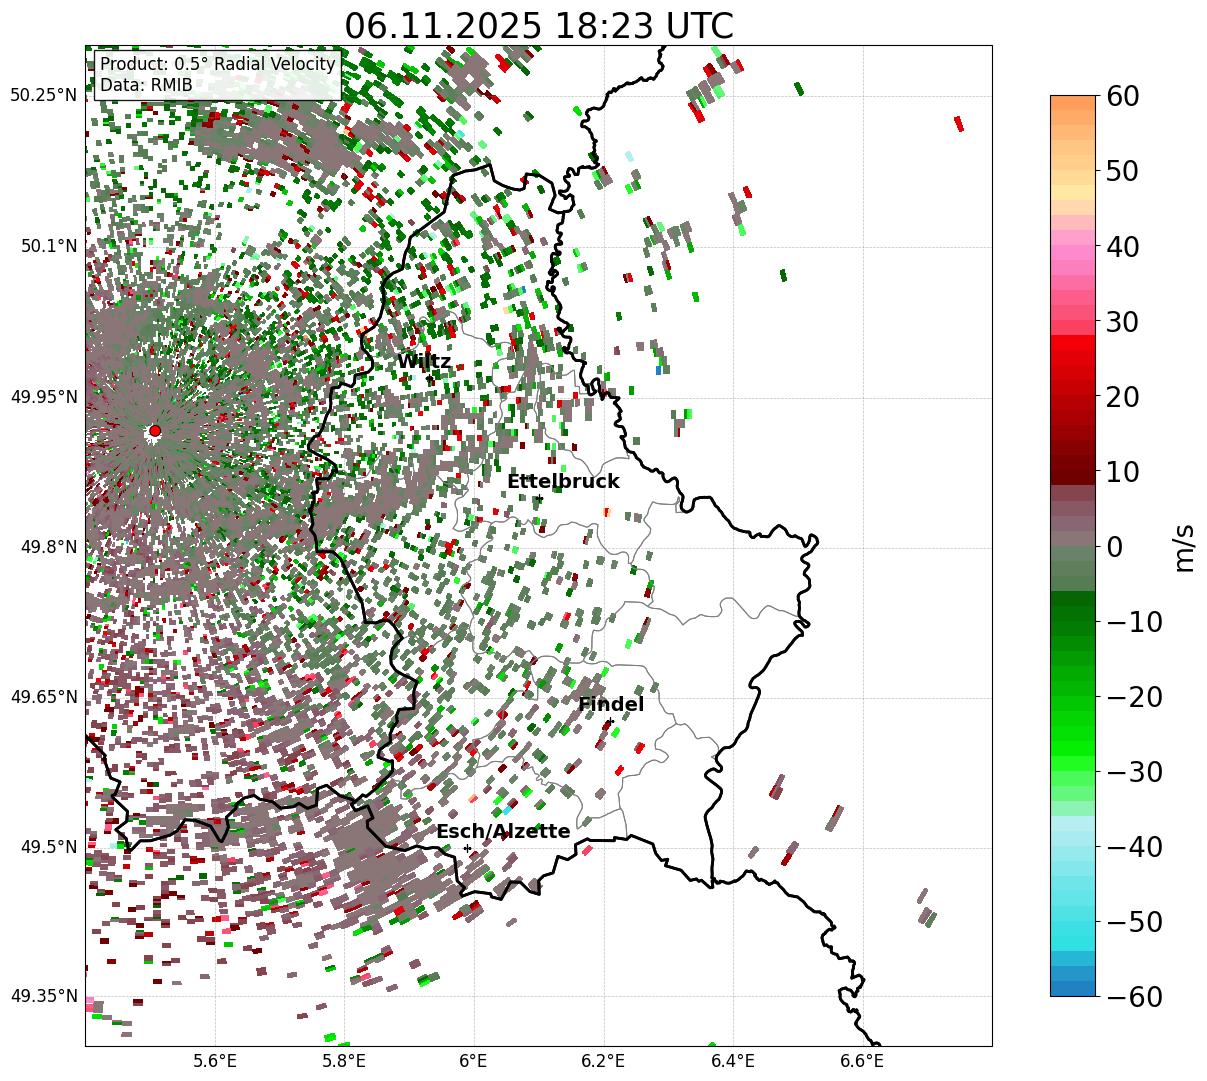
Task: Click the 6.4°E longitude tick label
Action: [x=733, y=1062]
